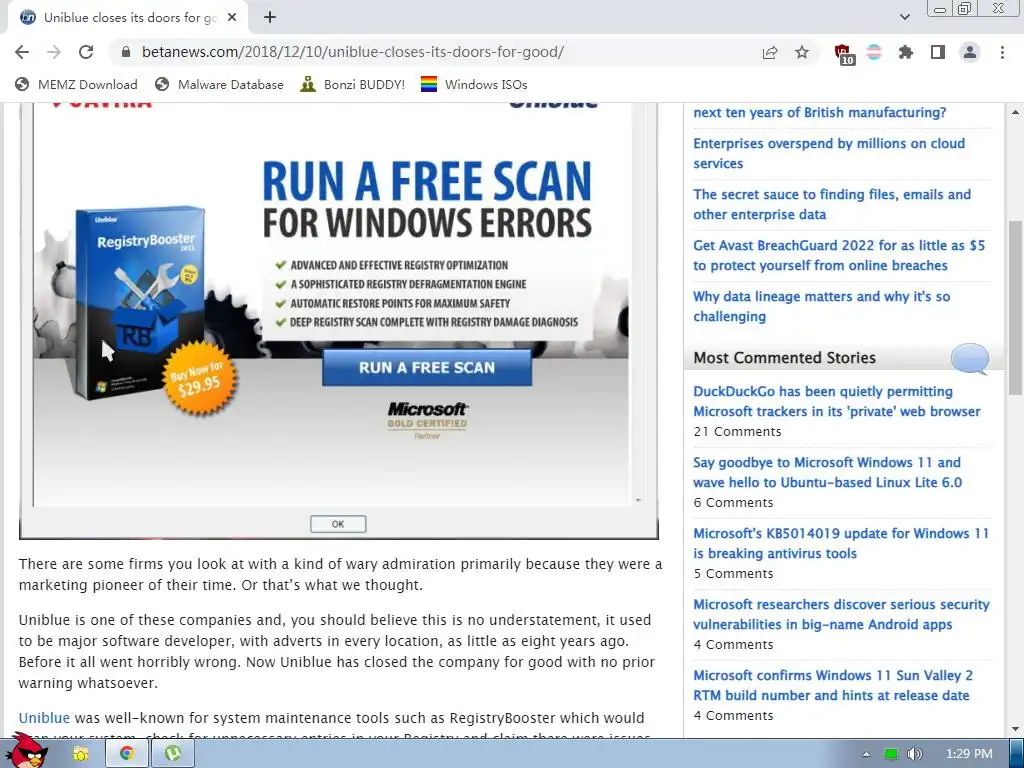
Task: Open the MEMZ Download bookmark
Action: pyautogui.click(x=76, y=84)
